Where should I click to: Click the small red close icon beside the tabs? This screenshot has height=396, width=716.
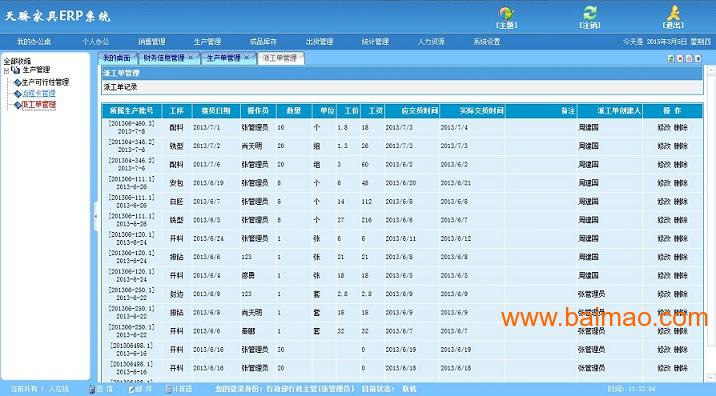pyautogui.click(x=680, y=58)
